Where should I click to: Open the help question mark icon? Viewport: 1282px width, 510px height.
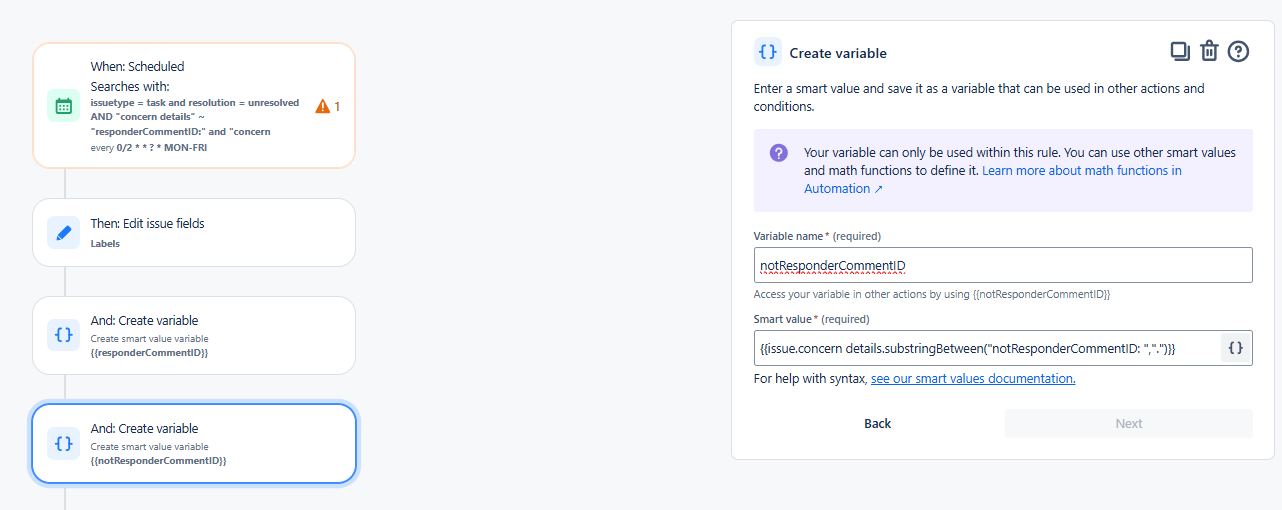coord(1238,51)
